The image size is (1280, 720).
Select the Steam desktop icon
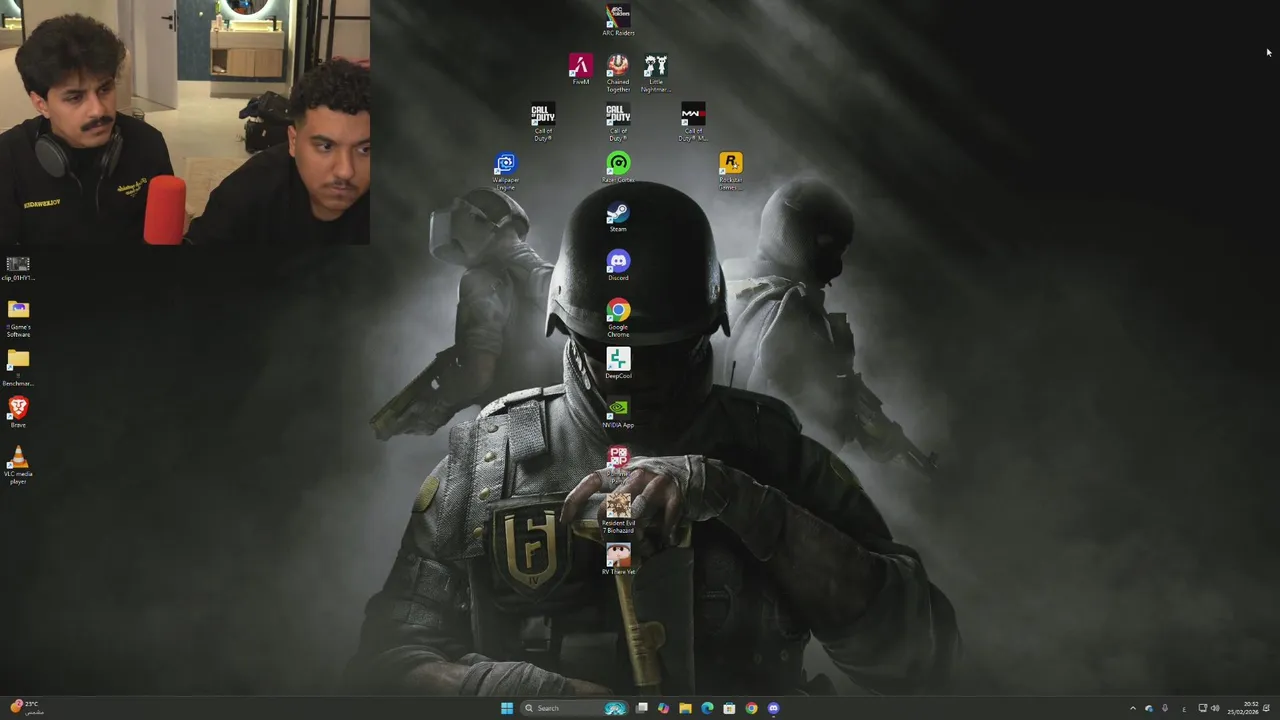[618, 217]
